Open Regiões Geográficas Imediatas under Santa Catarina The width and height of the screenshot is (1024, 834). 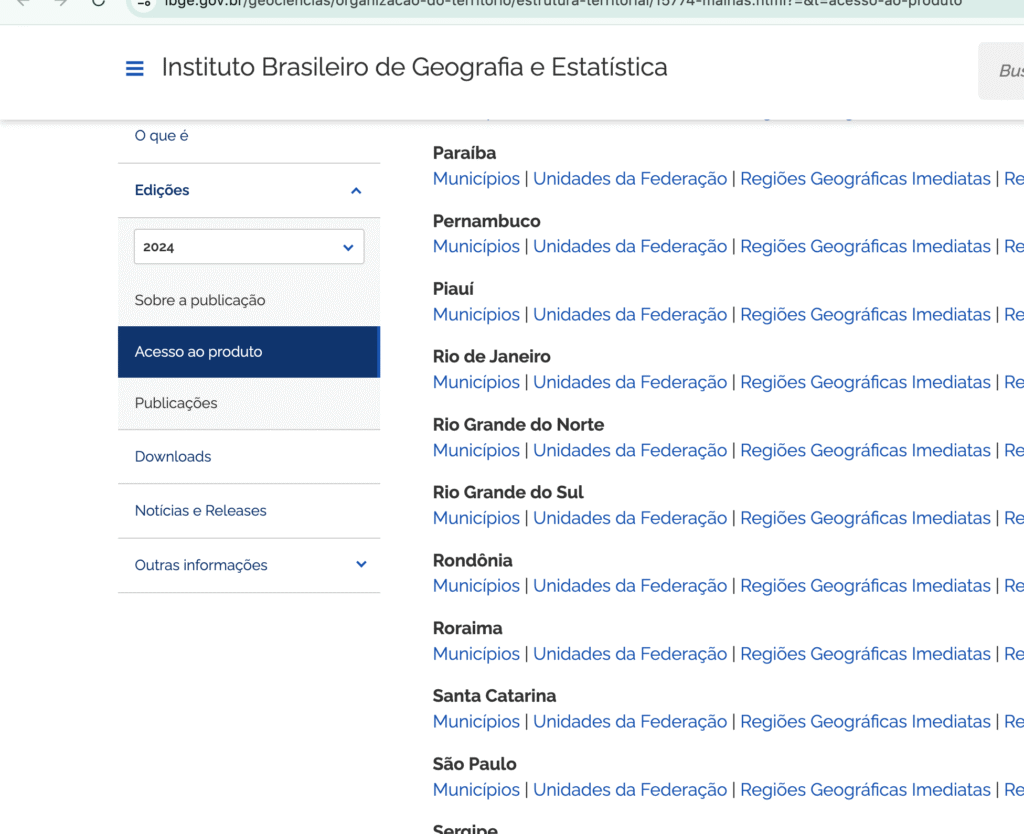coord(865,722)
